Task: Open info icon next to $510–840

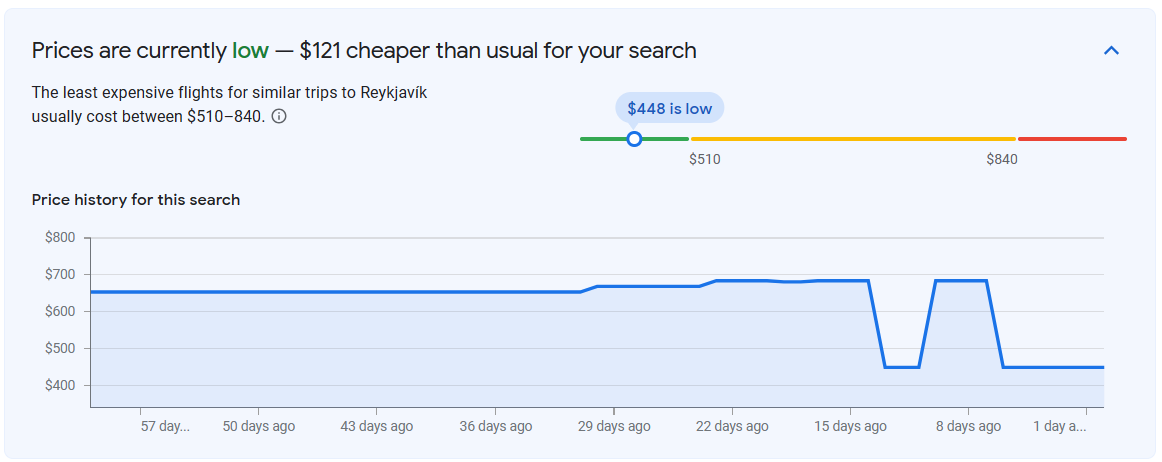Action: coord(279,116)
